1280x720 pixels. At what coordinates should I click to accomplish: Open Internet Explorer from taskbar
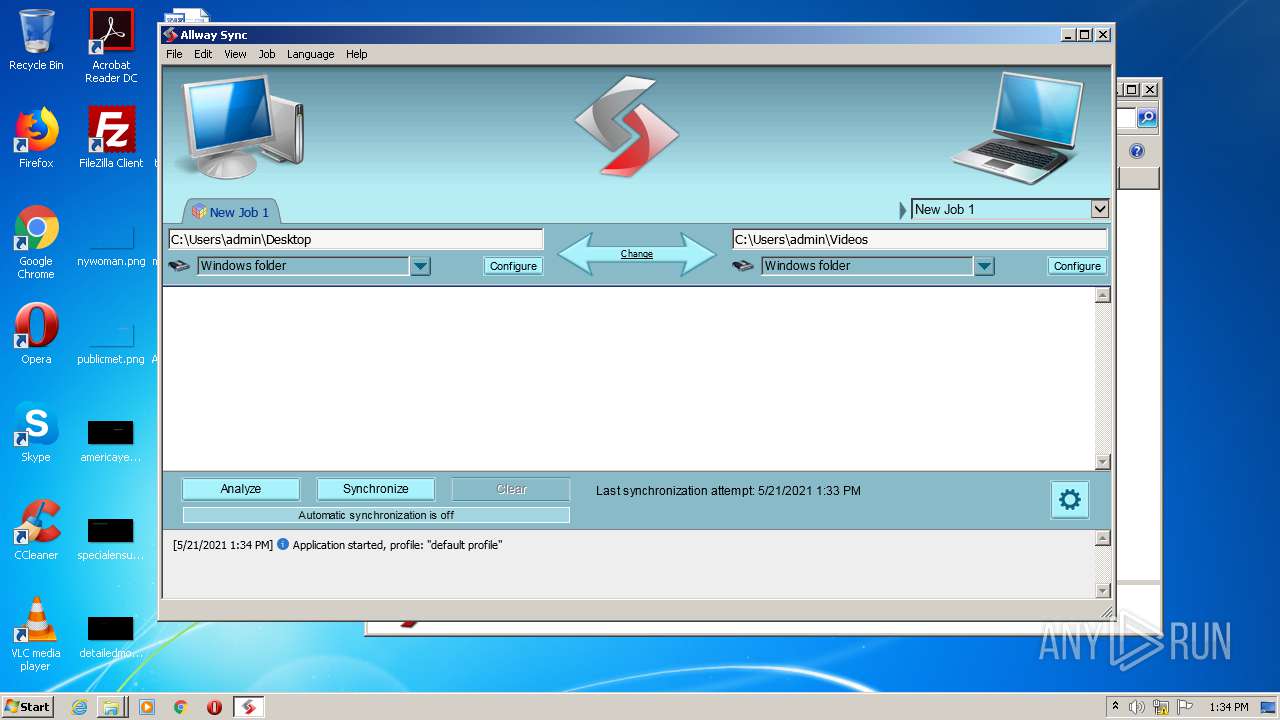pyautogui.click(x=79, y=707)
